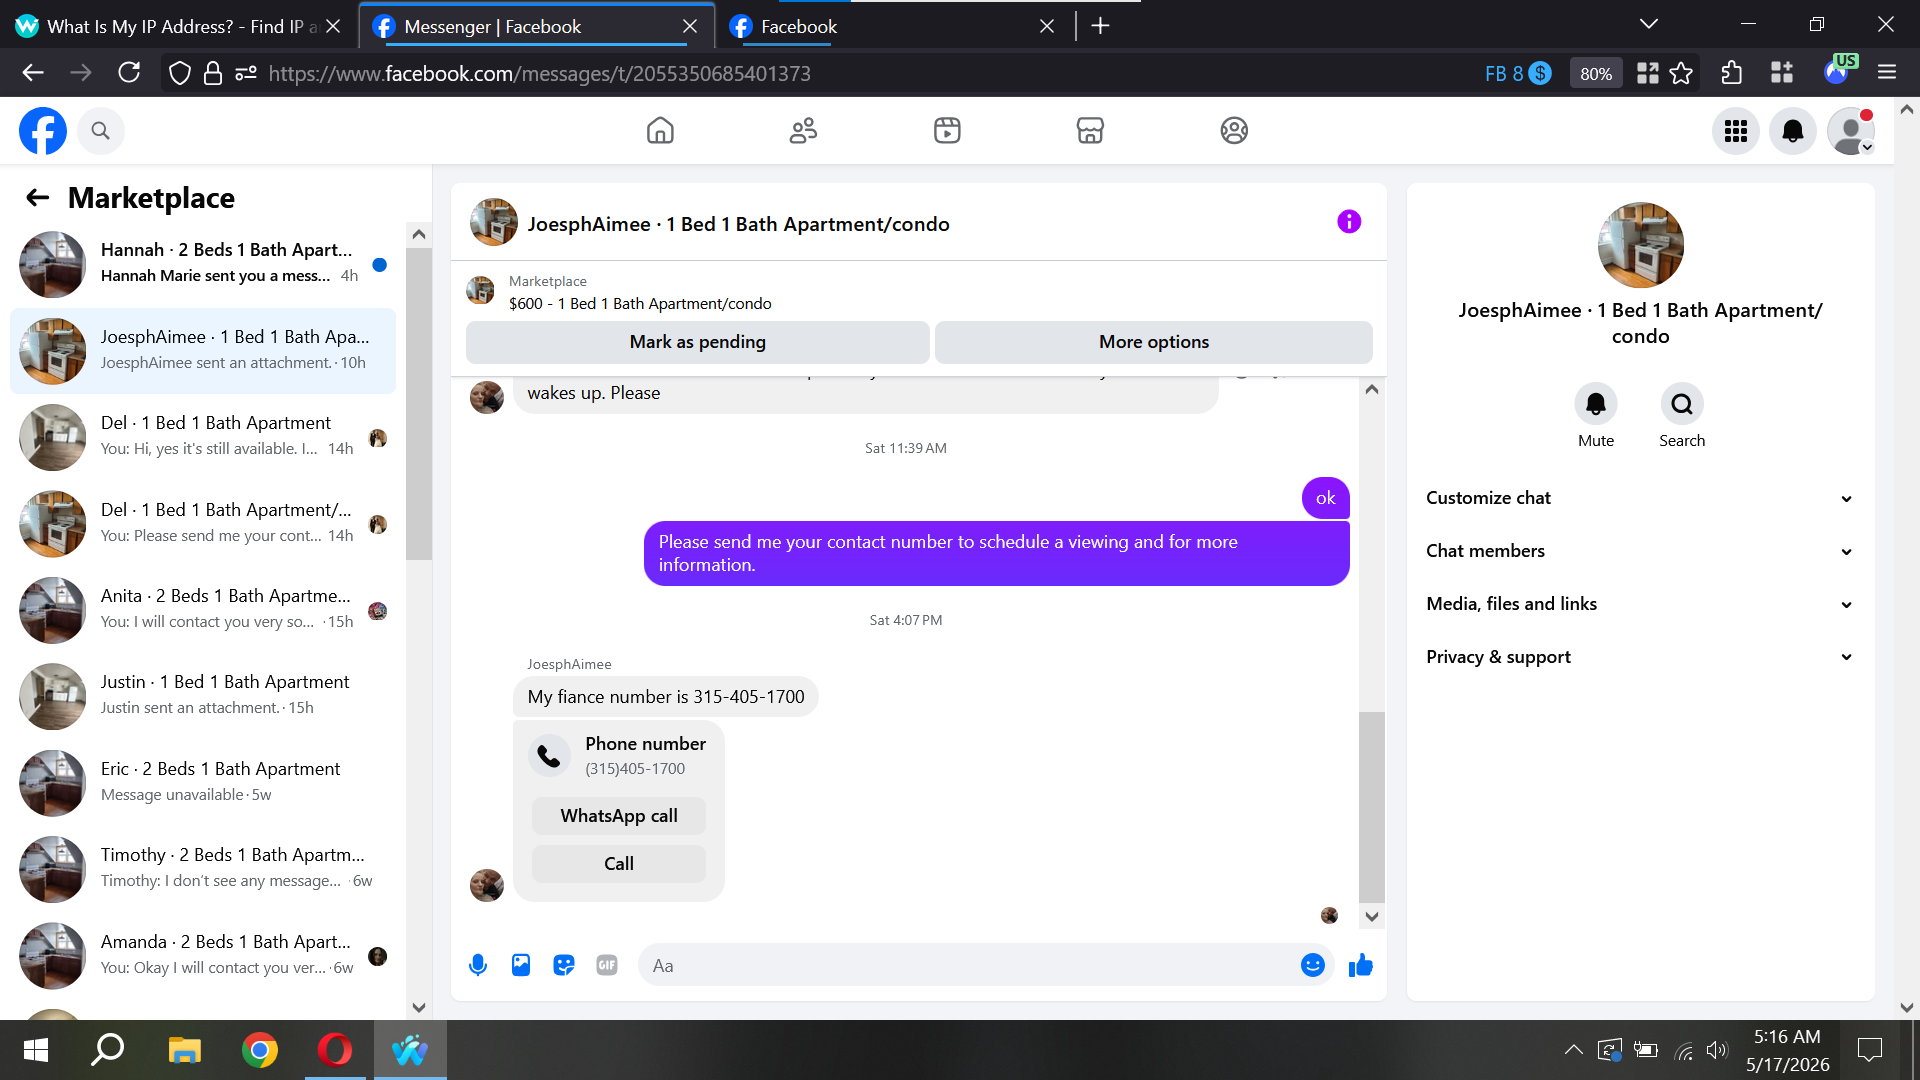Open JoesphAimee 1 Bed 1 Bath chat
This screenshot has height=1080, width=1920.
tap(203, 351)
